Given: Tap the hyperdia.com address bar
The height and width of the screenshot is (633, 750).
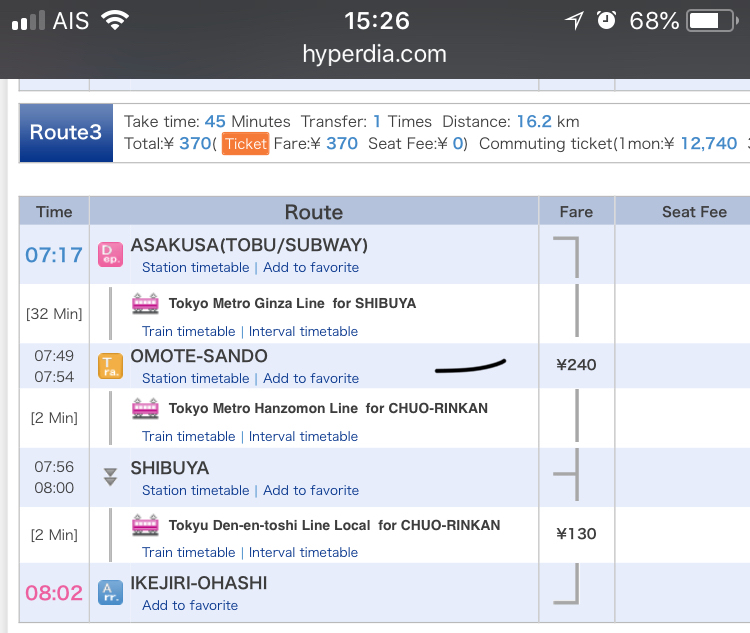Looking at the screenshot, I should (x=375, y=54).
